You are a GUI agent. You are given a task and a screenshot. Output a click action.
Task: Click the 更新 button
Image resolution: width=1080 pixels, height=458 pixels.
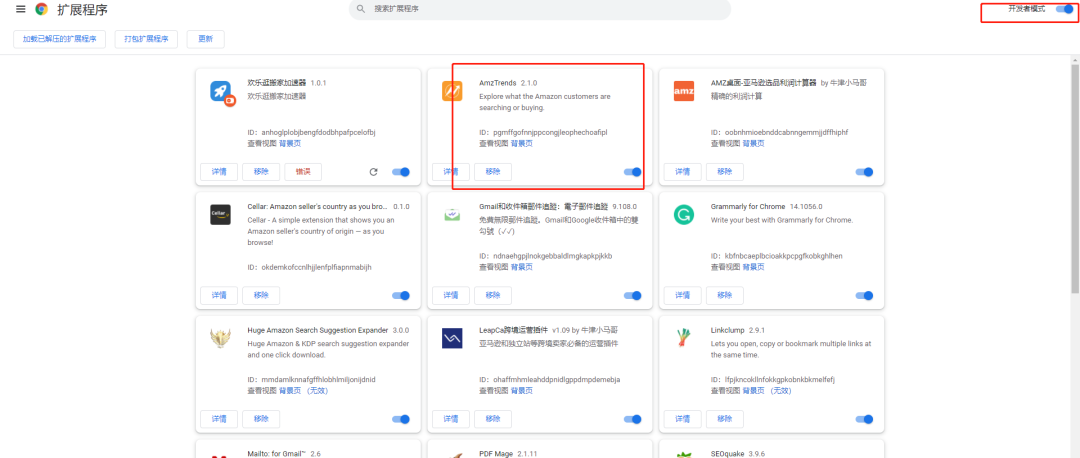click(x=205, y=39)
